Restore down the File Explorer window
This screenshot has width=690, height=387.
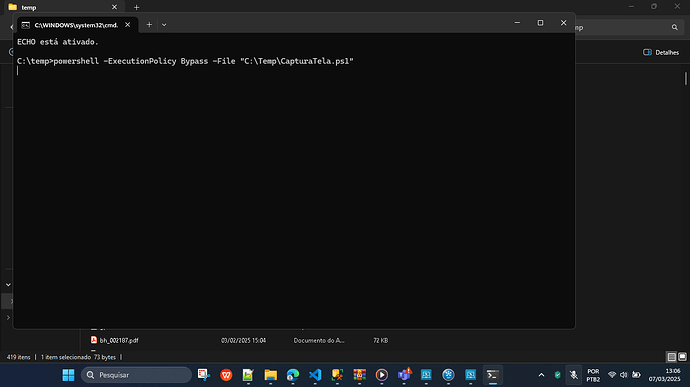pyautogui.click(x=654, y=7)
